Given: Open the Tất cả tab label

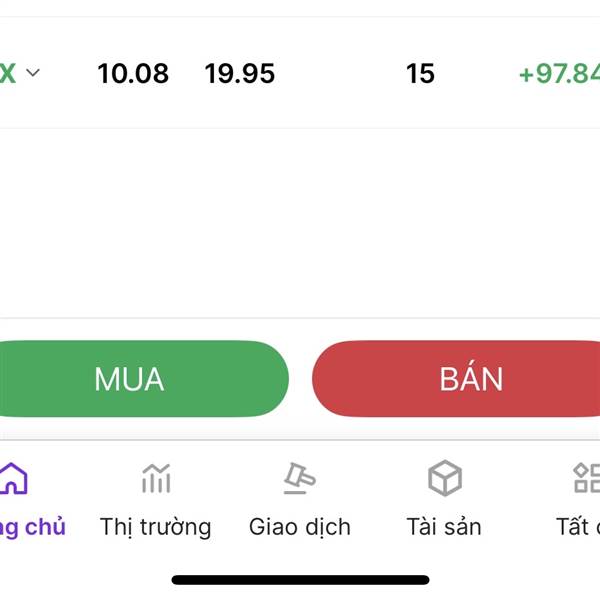Looking at the screenshot, I should pyautogui.click(x=578, y=527).
